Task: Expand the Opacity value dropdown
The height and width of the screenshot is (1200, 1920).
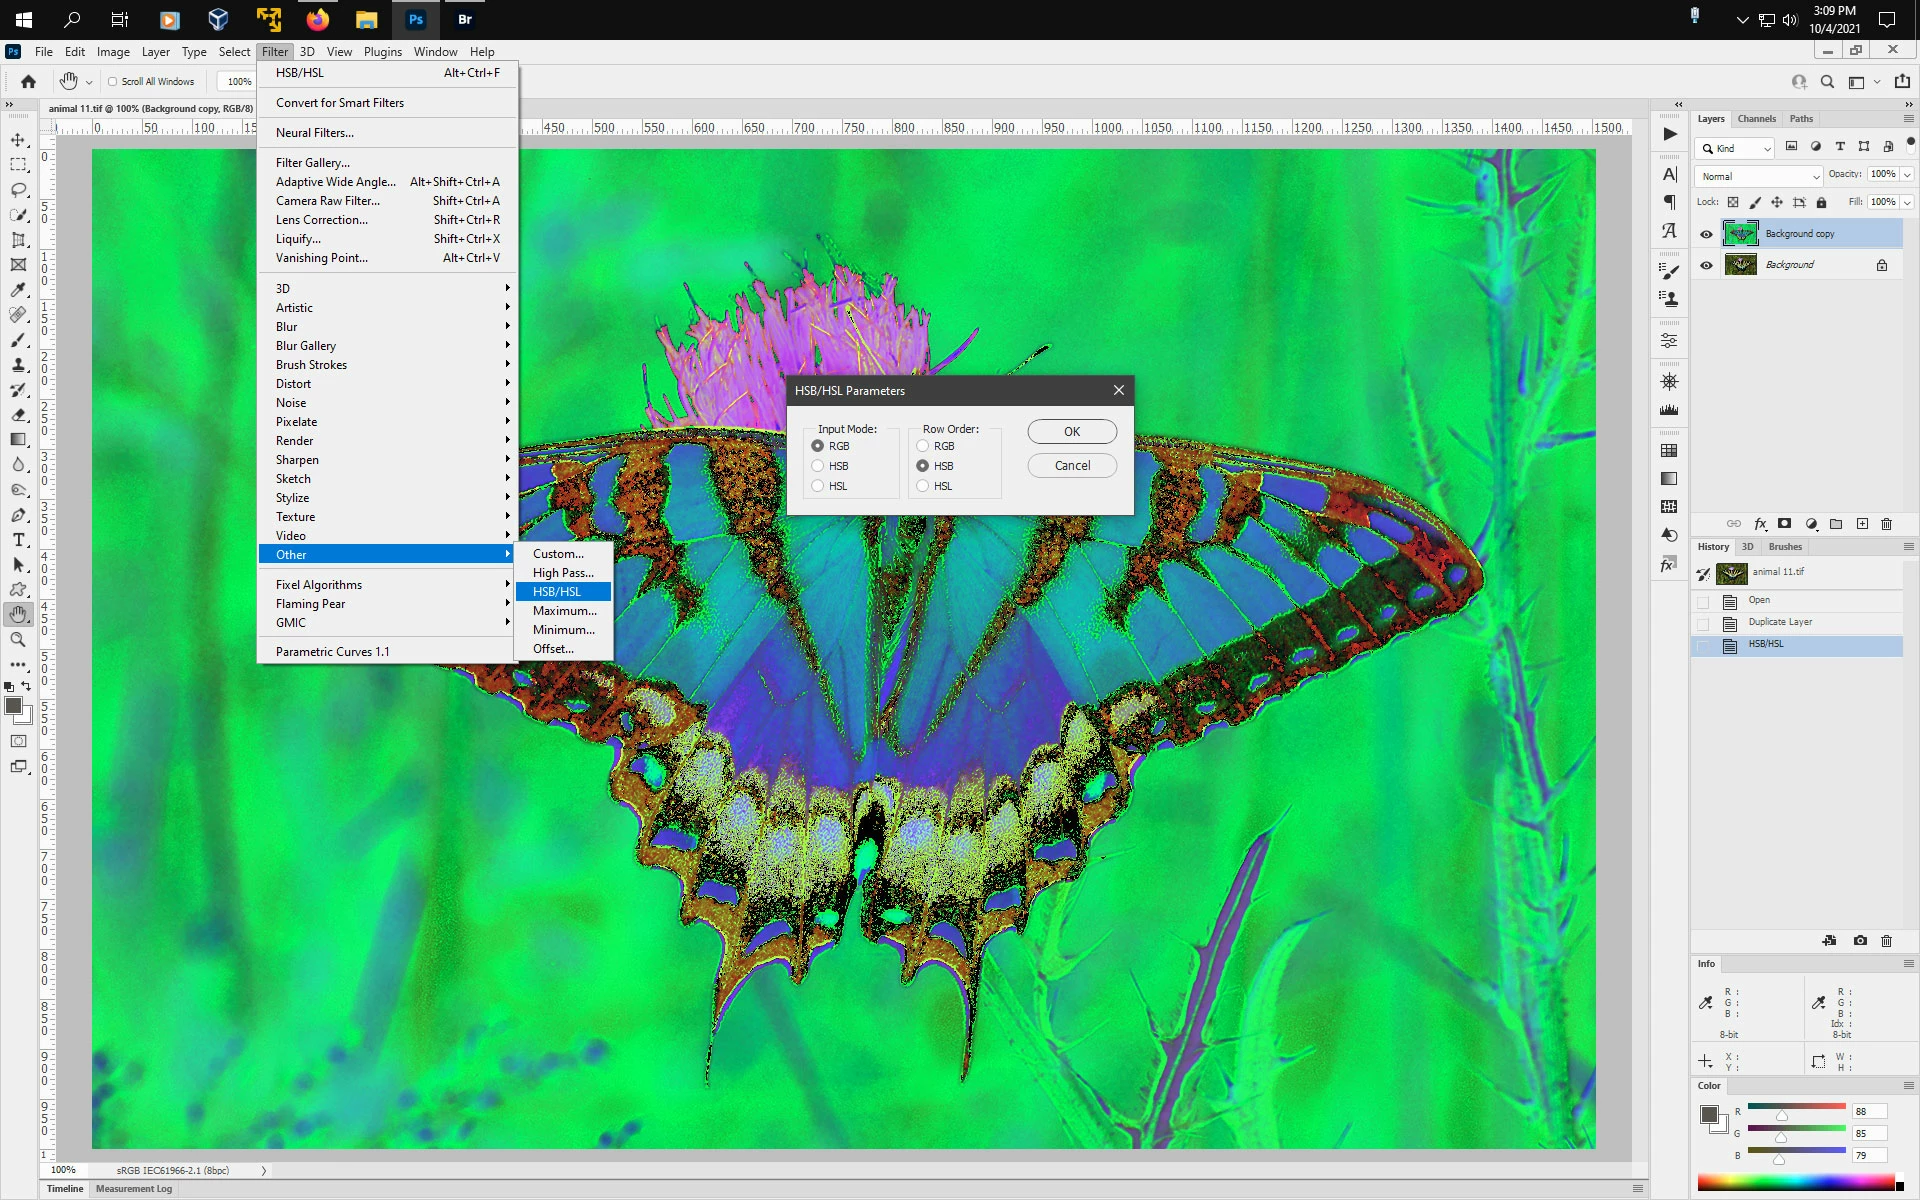Action: 1907,174
